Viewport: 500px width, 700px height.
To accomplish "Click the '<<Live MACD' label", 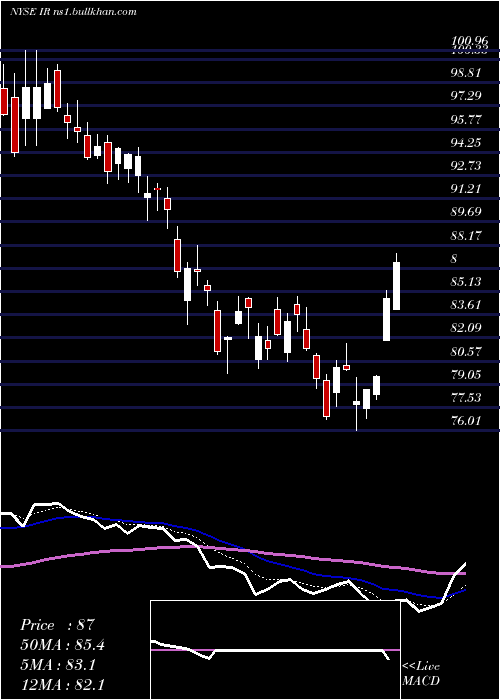I will (x=421, y=674).
